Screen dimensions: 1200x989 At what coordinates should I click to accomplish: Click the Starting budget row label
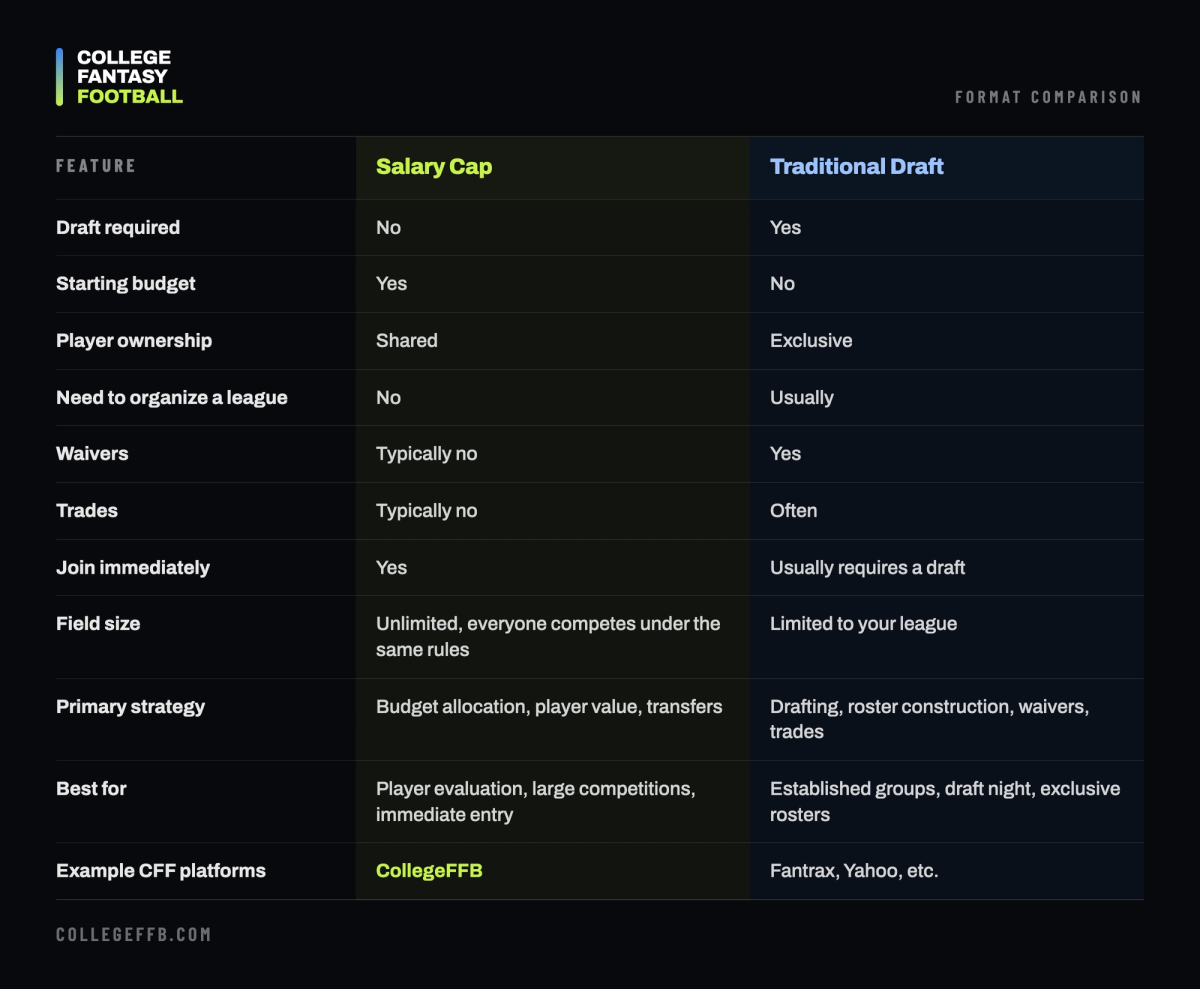point(126,284)
